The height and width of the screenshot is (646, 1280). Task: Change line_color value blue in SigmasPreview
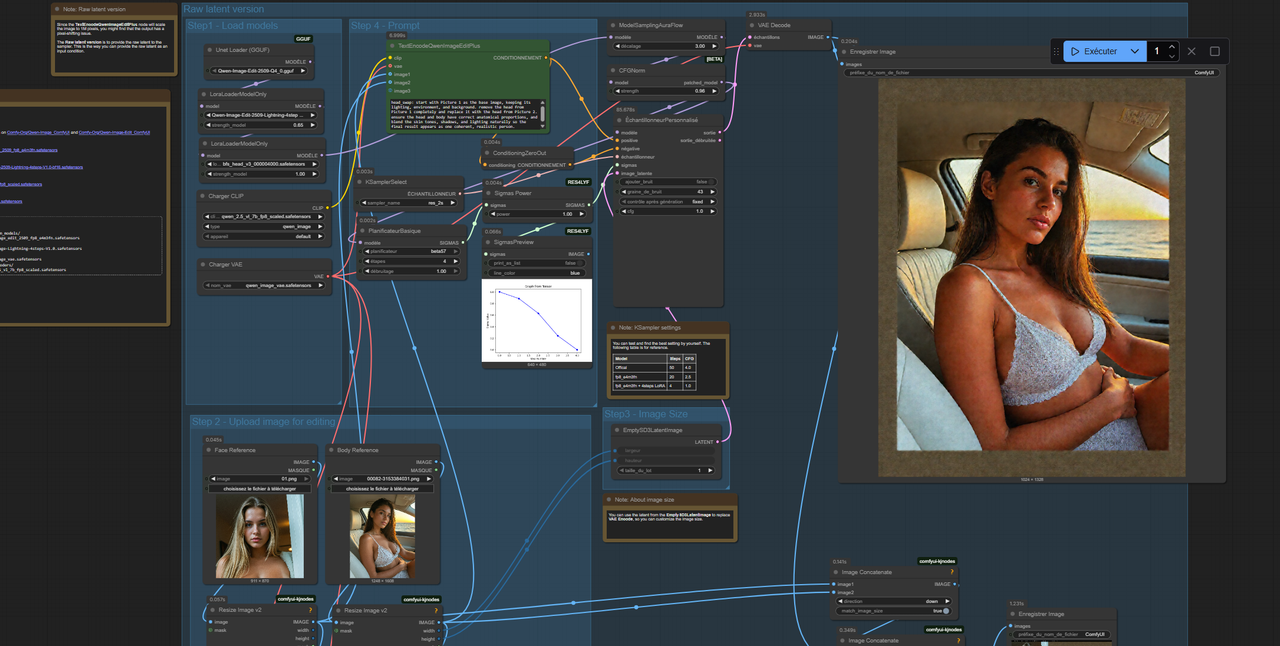(x=538, y=273)
